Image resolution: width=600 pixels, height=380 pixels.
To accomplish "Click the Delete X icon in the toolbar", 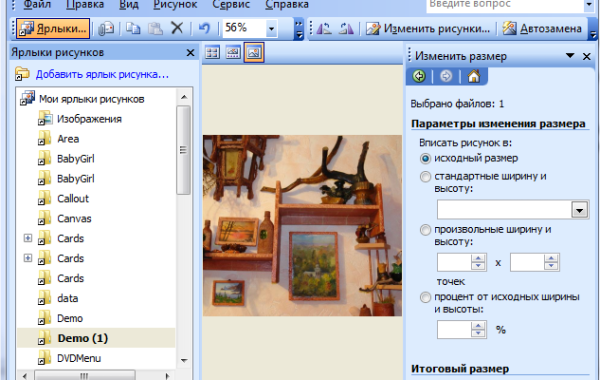I will 177,28.
